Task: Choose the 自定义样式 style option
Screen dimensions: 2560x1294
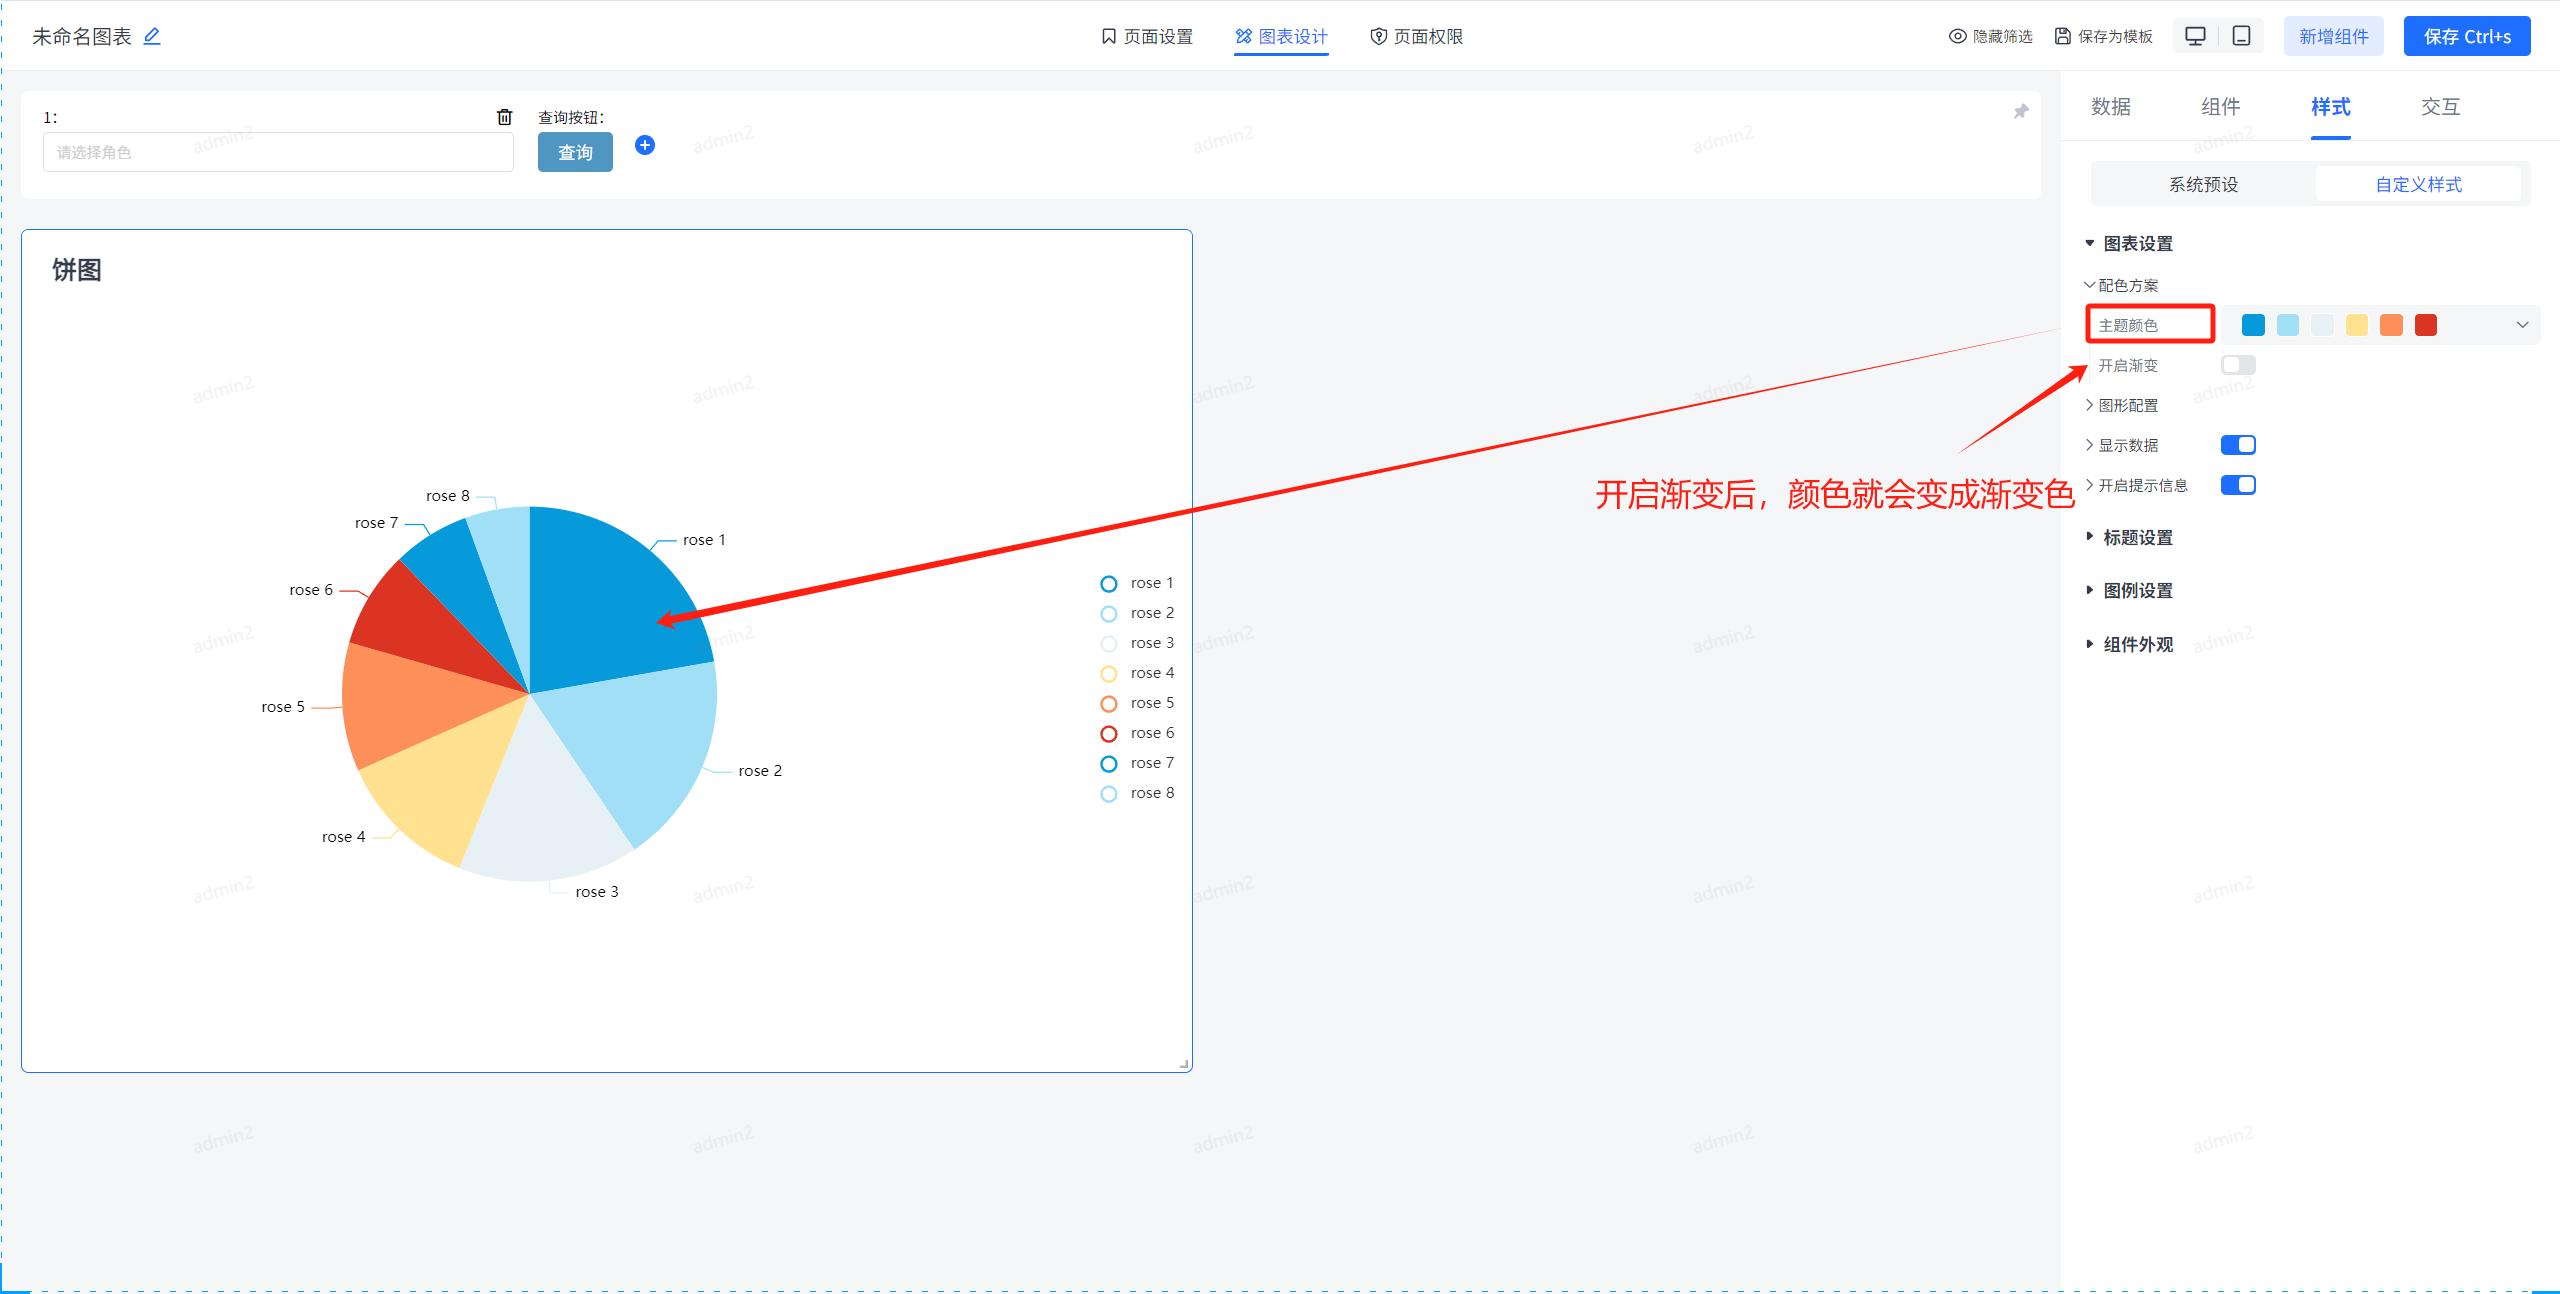Action: tap(2419, 184)
